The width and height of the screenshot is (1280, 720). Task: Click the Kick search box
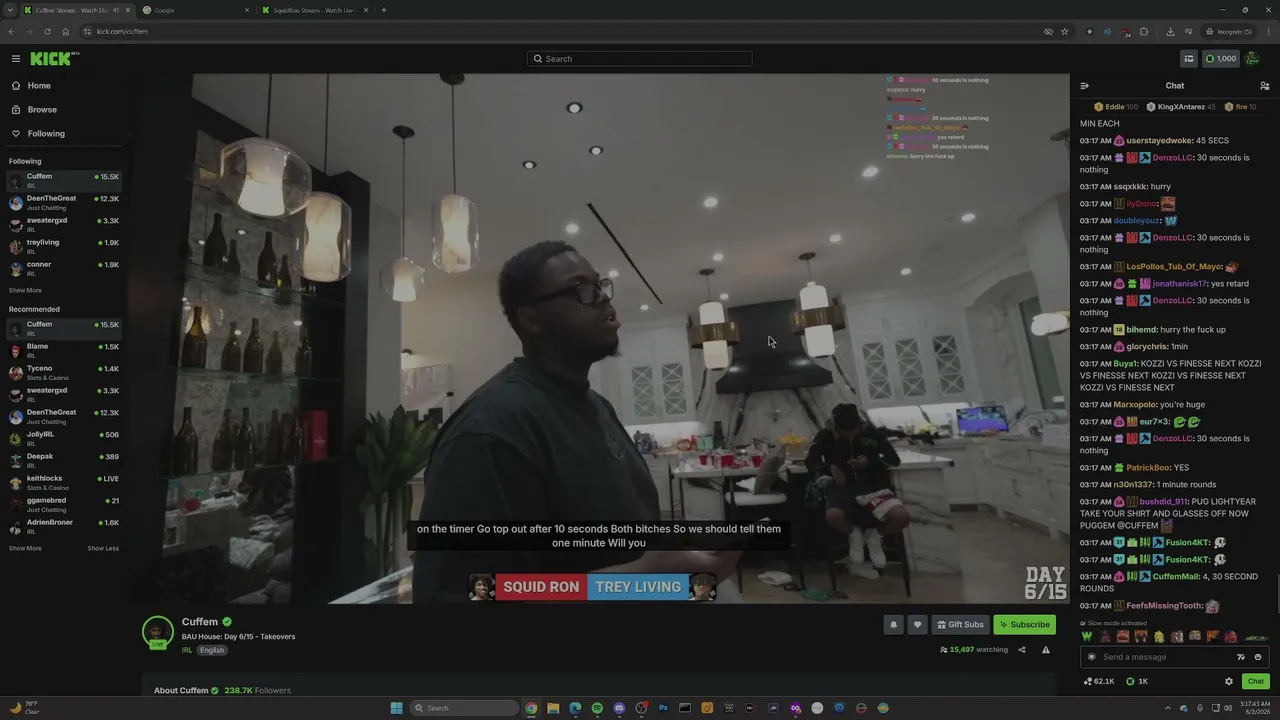[x=639, y=59]
